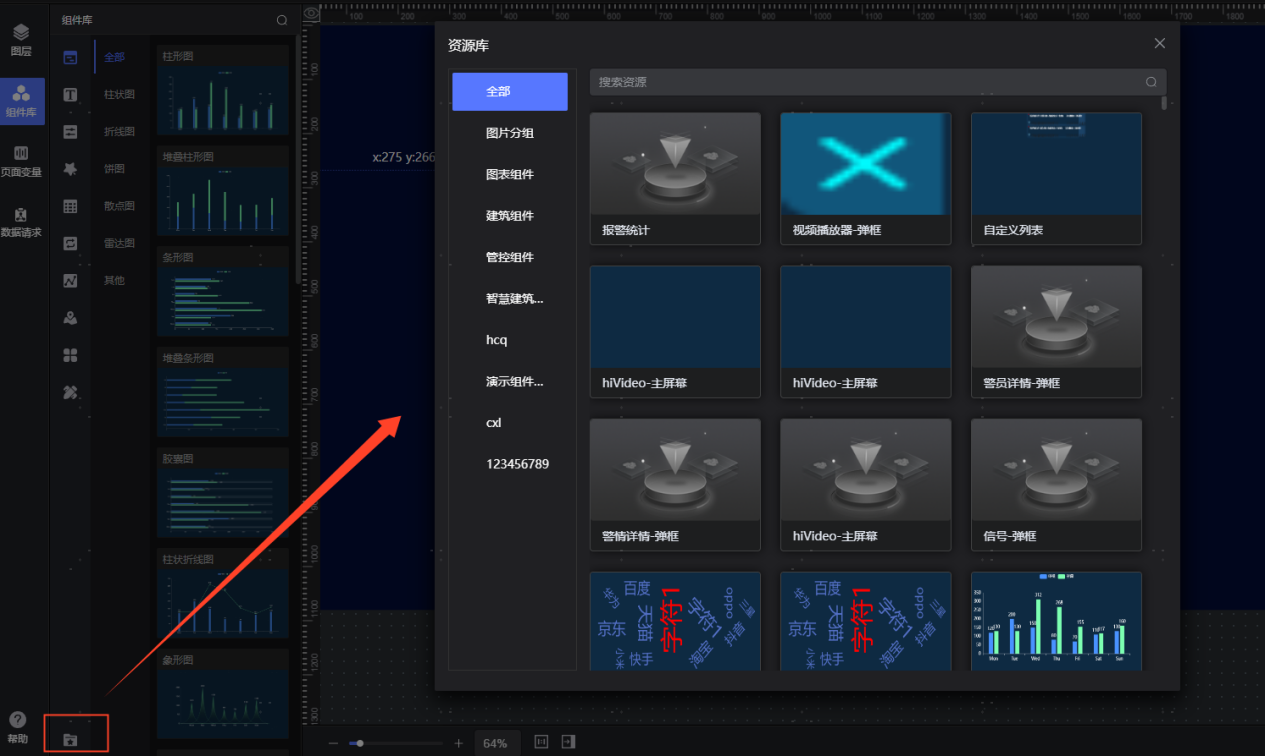Select the table component category icon

point(70,206)
